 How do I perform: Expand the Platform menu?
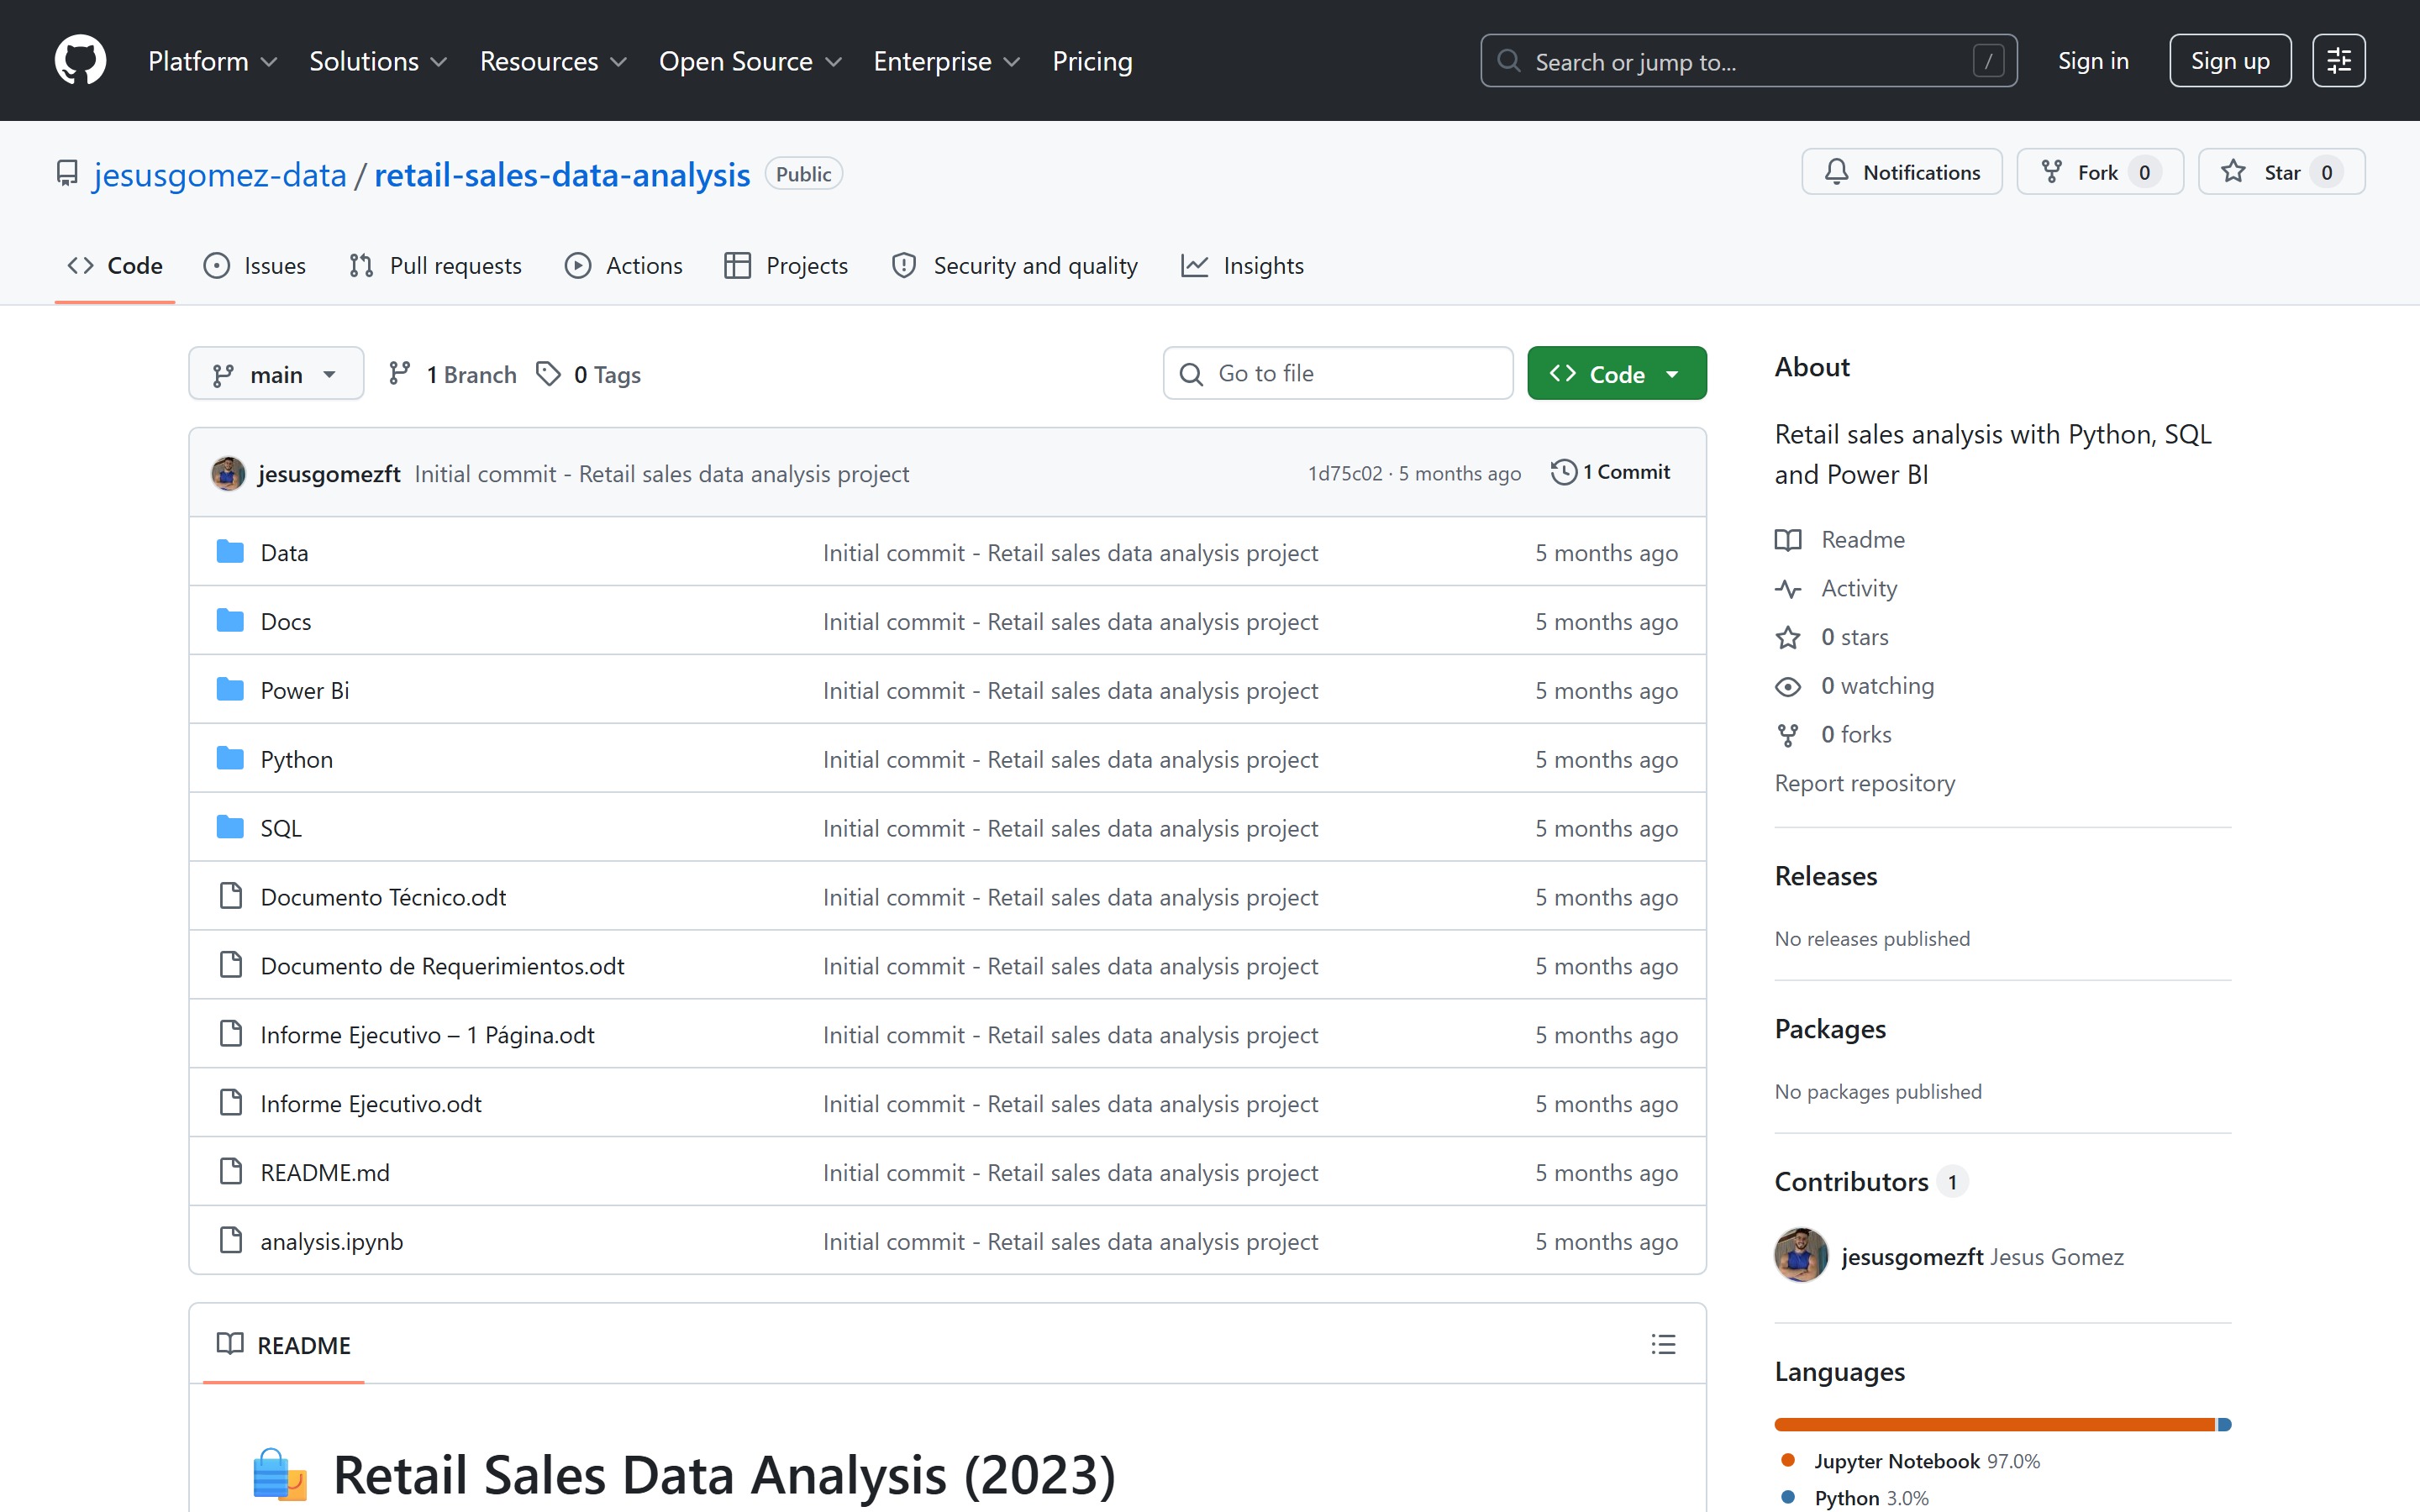pos(213,61)
